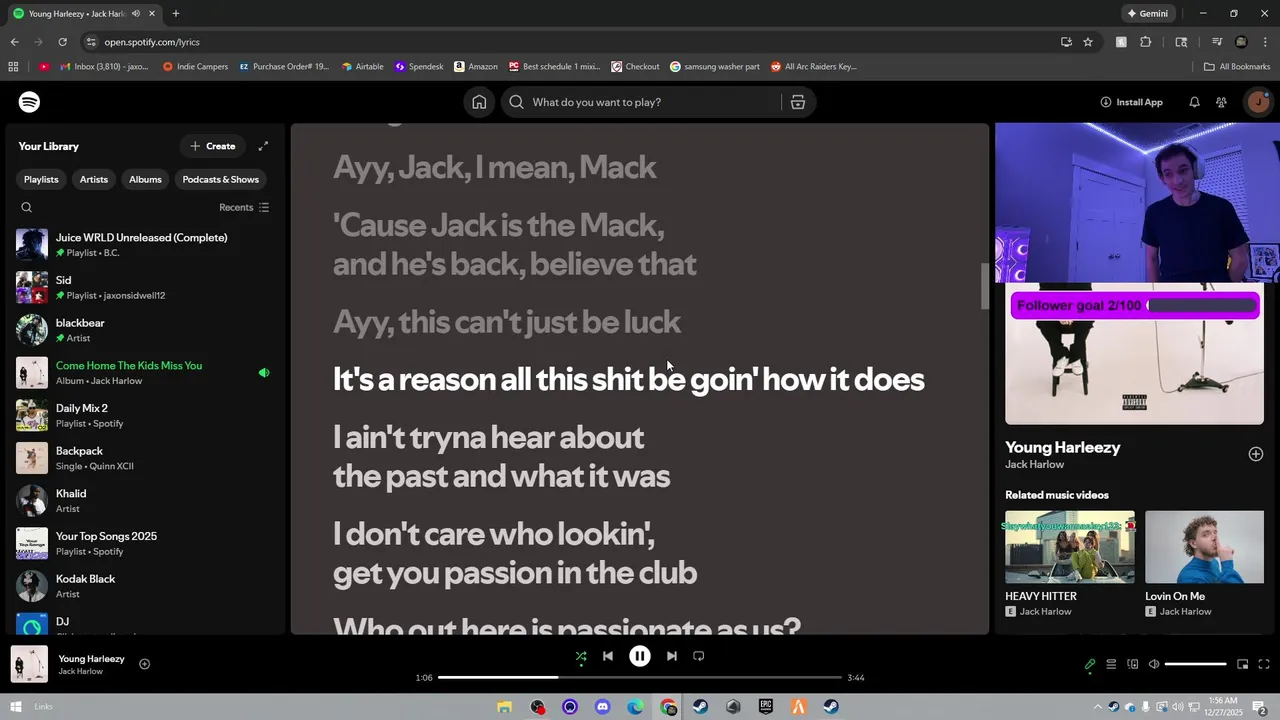Open the Miniplayer
1280x720 pixels.
click(1243, 664)
